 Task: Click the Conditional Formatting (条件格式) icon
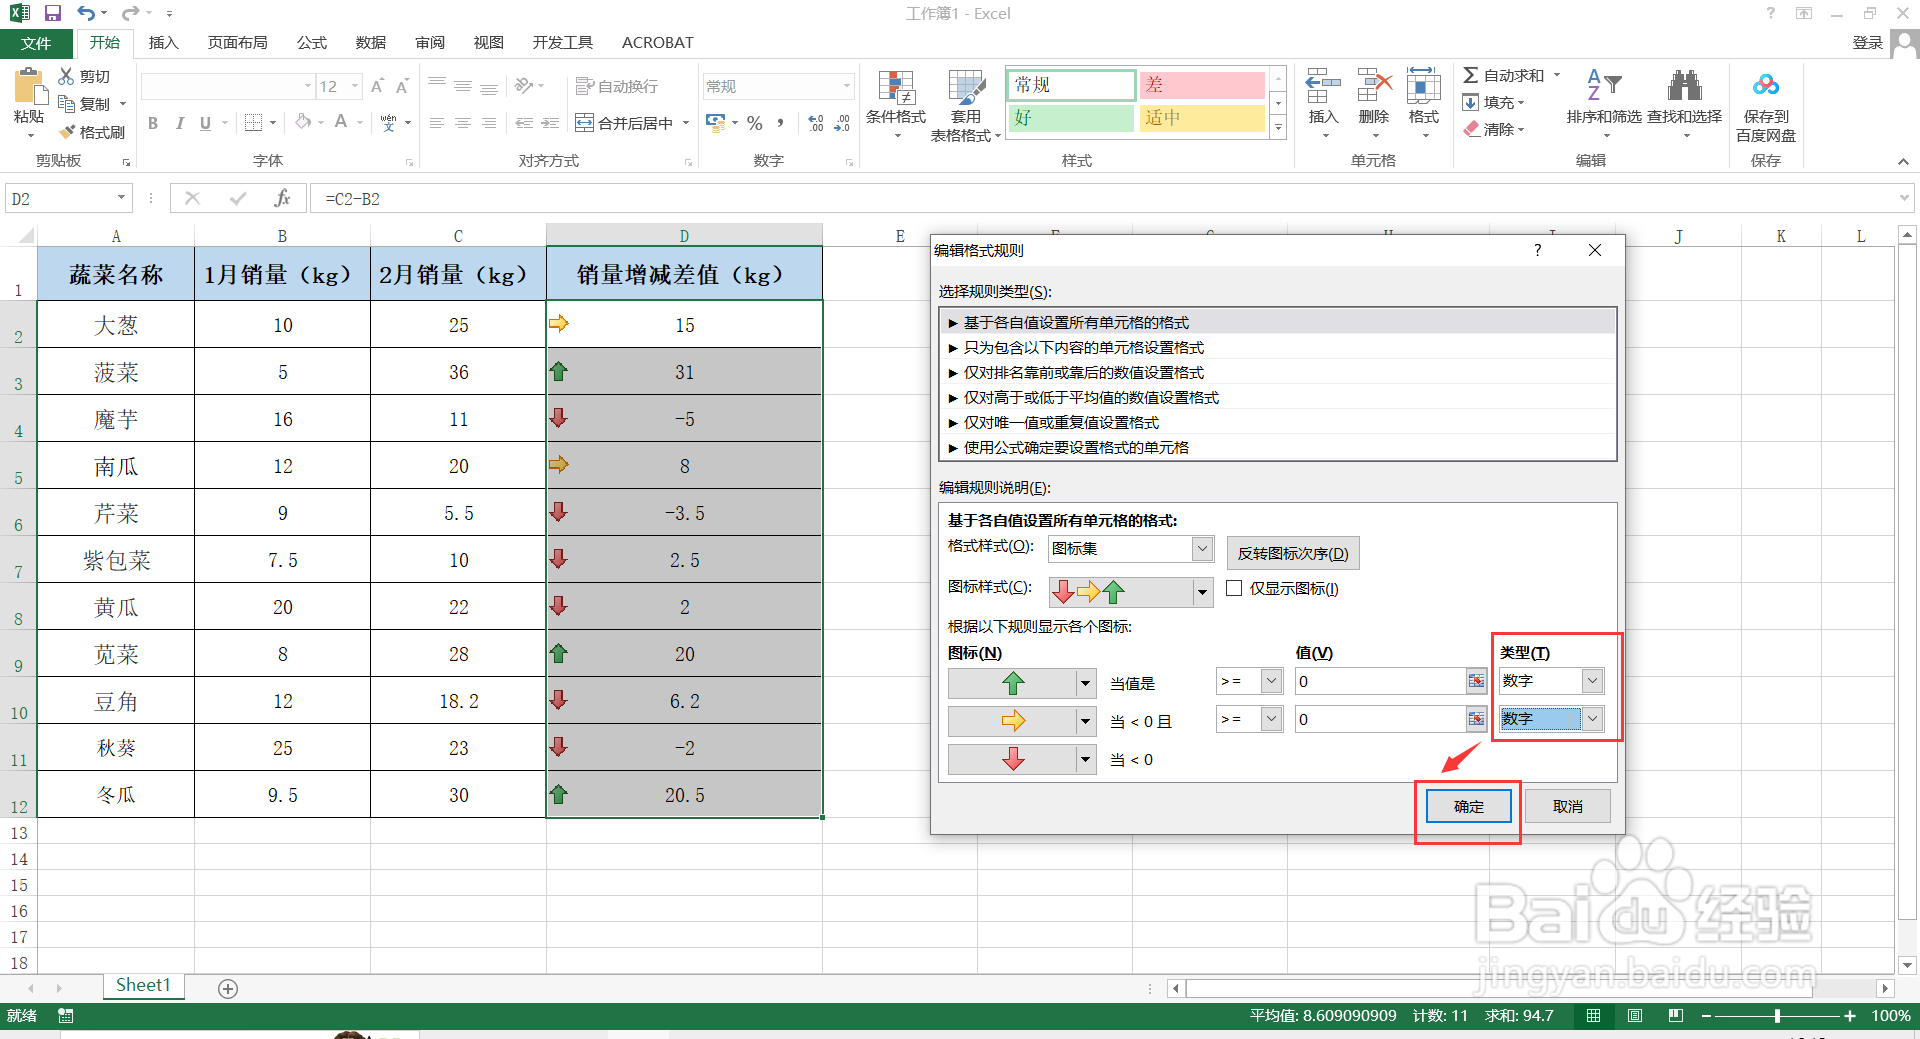tap(896, 88)
